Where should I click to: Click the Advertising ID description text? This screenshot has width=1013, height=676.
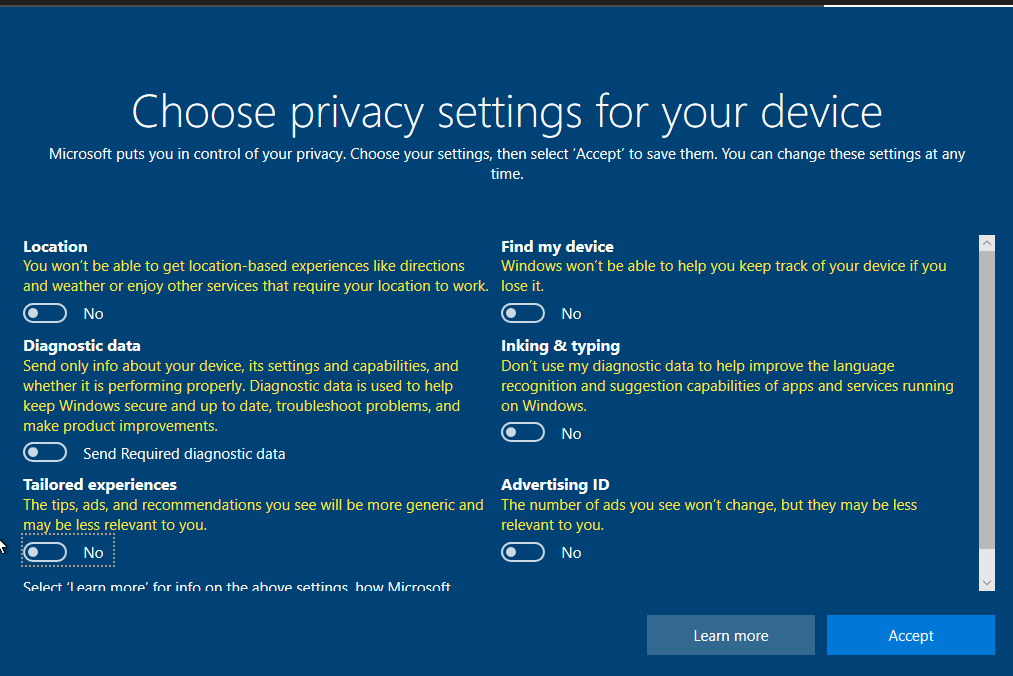709,514
